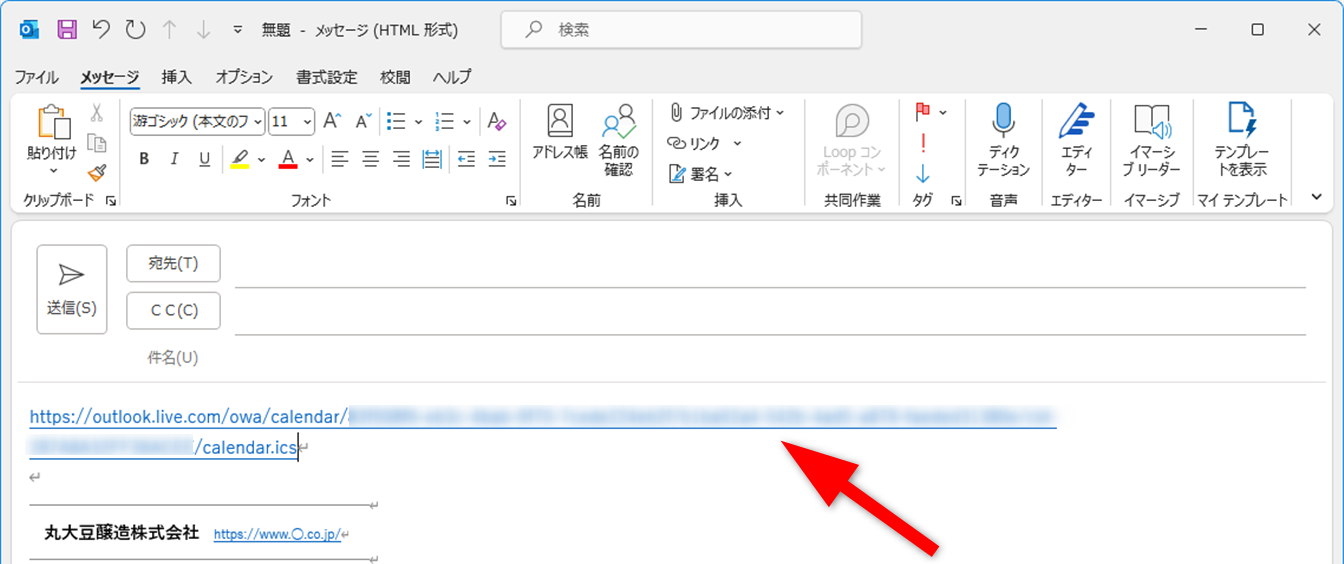Set low importance with the blue down arrow

pos(923,172)
